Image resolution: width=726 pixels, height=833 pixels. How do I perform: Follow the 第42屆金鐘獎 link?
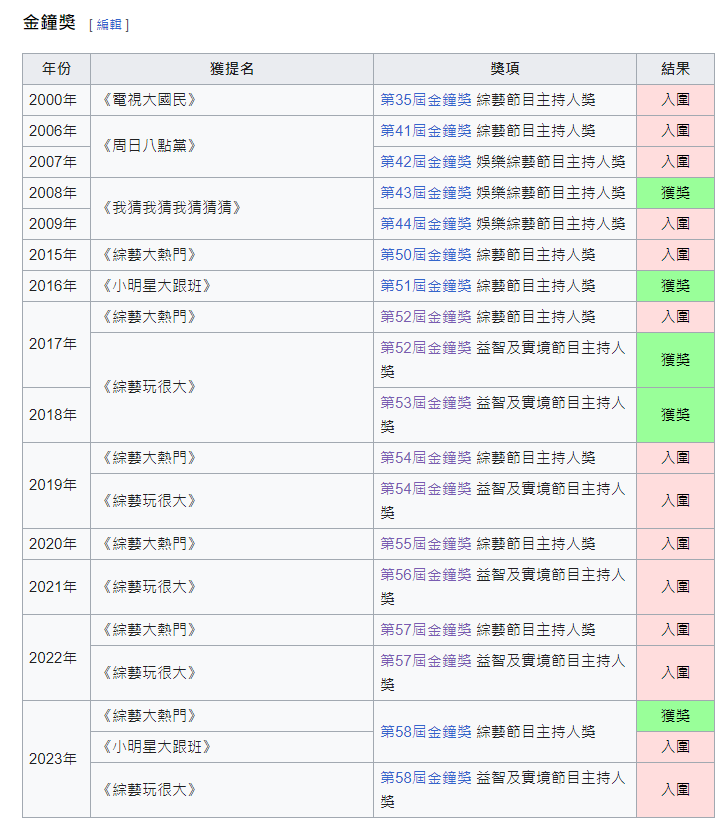(x=425, y=162)
